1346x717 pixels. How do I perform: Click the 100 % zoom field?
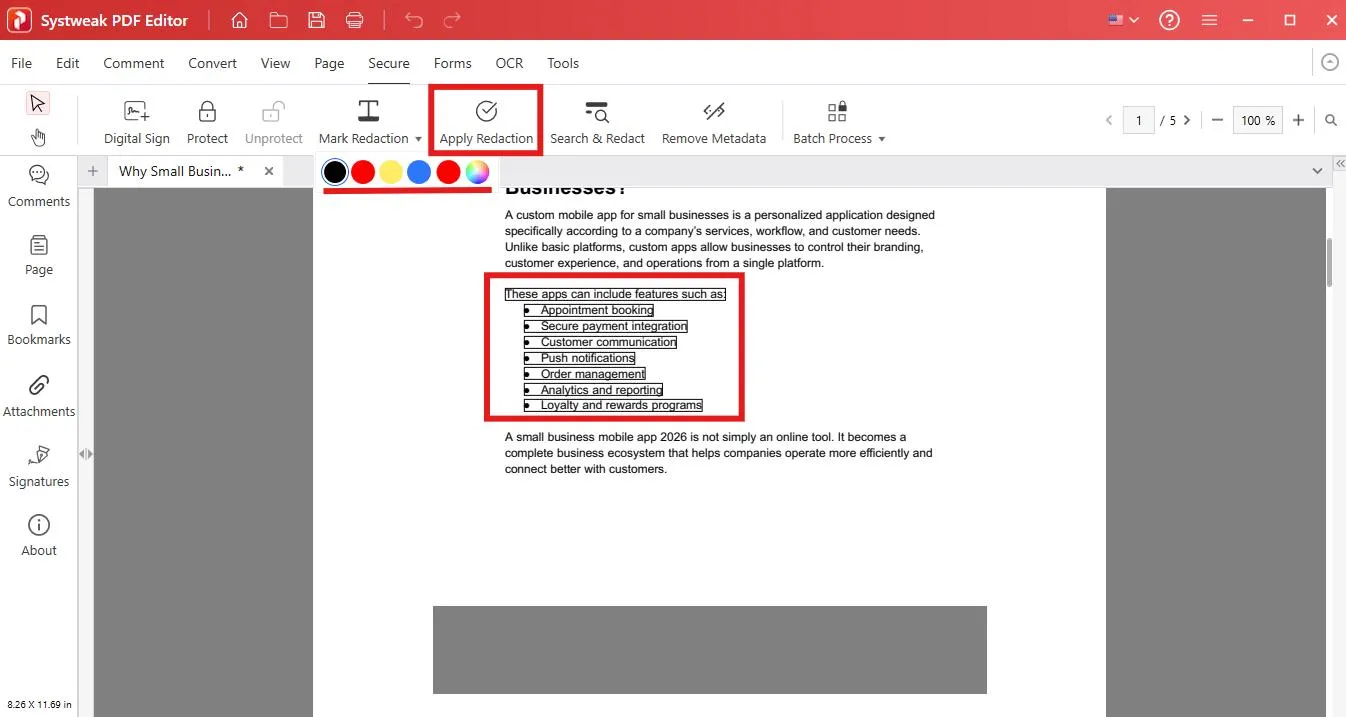(1258, 120)
